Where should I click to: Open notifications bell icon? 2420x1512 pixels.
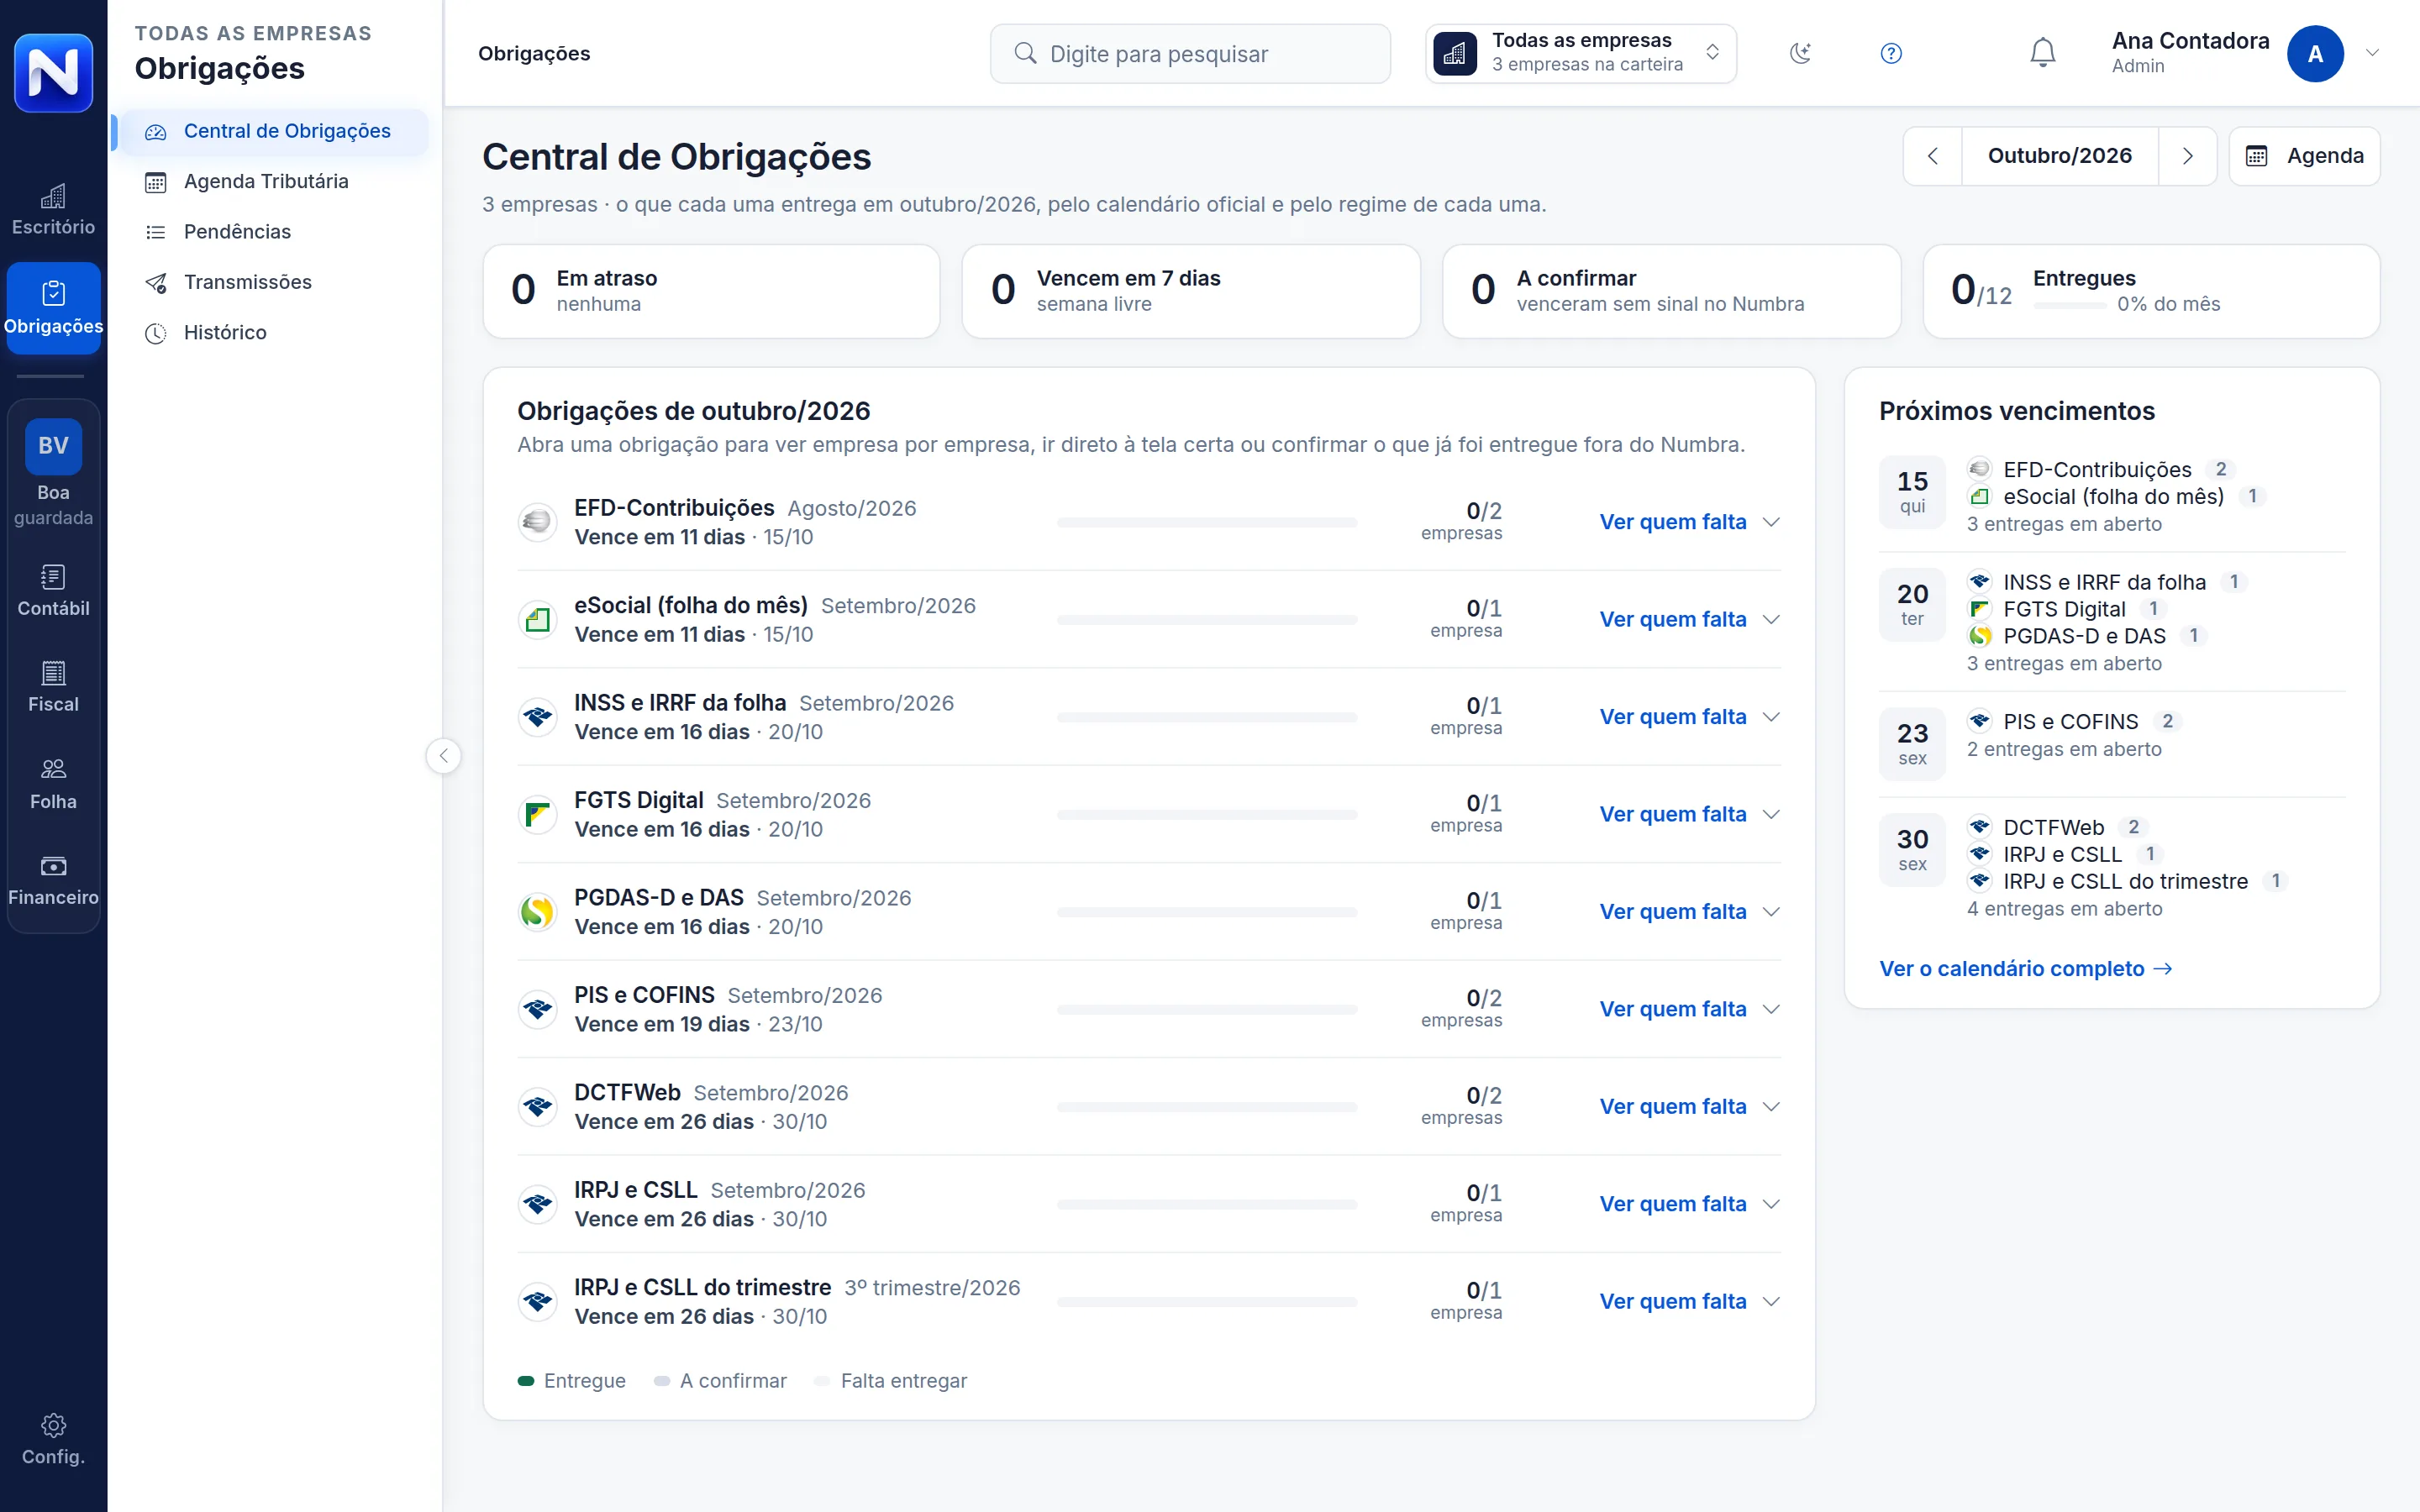2043,54
